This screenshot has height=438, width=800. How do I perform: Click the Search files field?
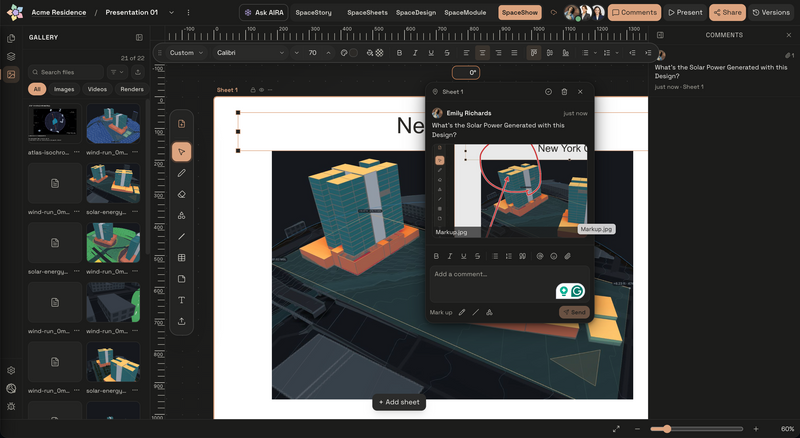coord(66,72)
